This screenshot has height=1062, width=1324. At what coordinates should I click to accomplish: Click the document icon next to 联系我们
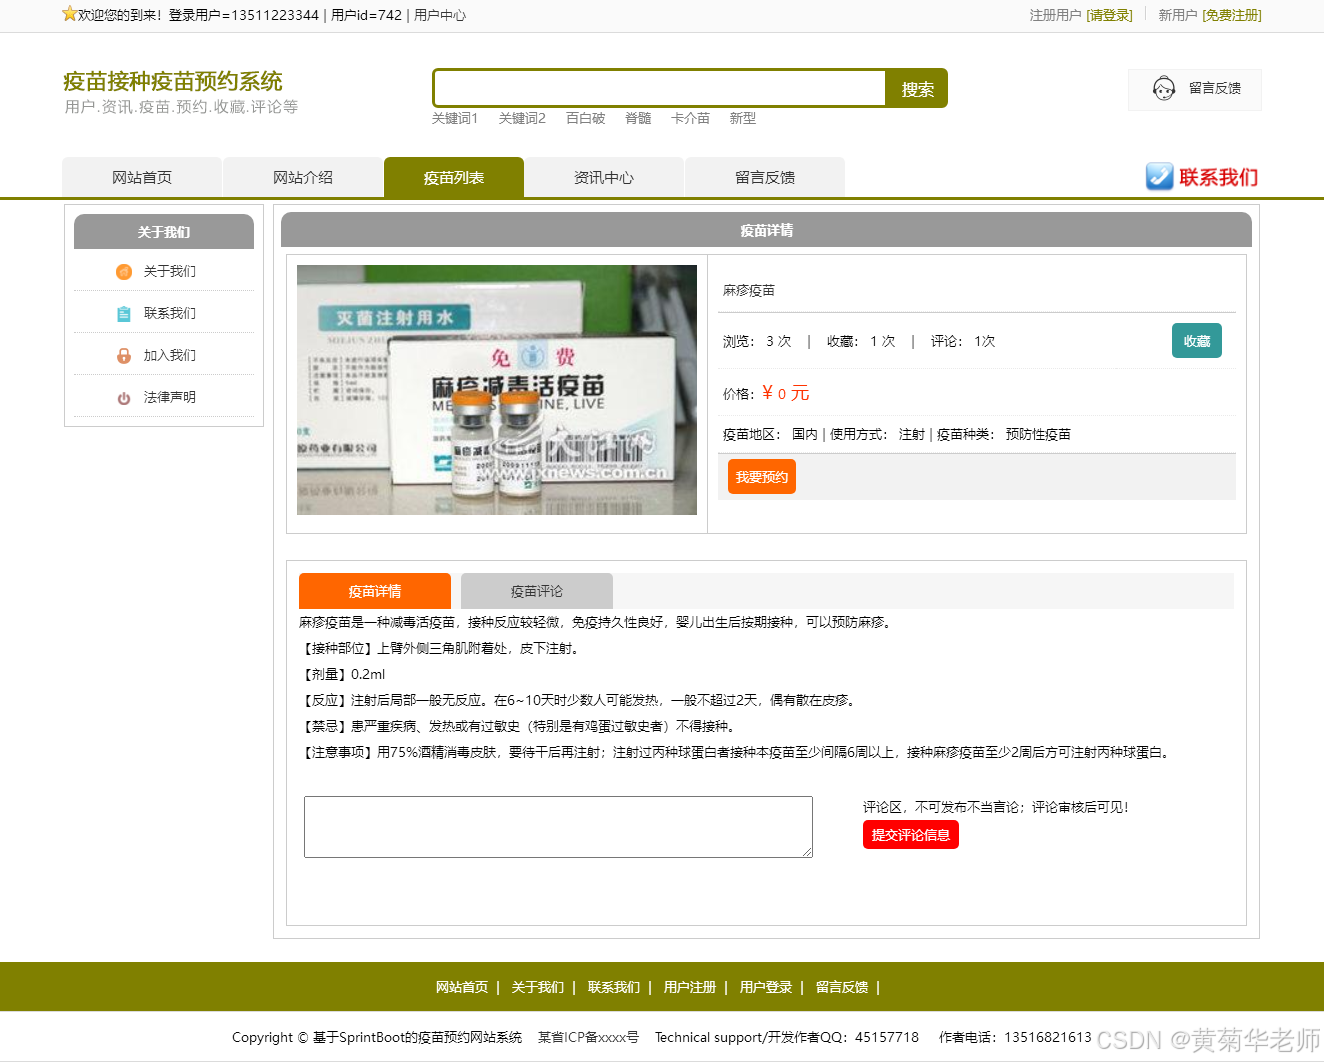coord(123,313)
